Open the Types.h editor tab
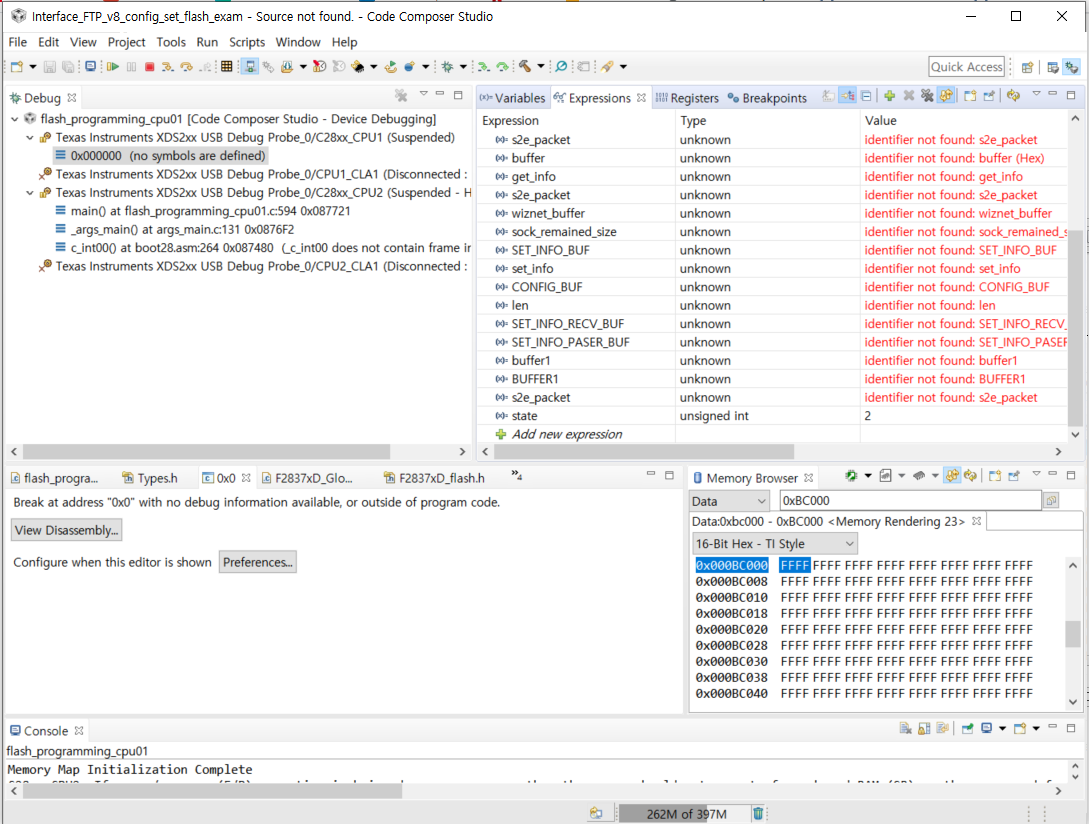Image resolution: width=1089 pixels, height=824 pixels. [x=150, y=478]
